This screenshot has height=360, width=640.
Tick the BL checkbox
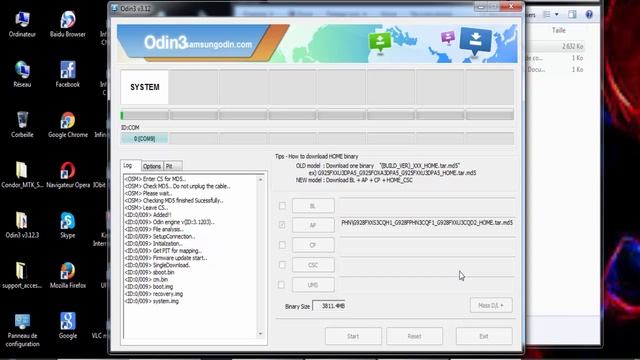click(x=282, y=205)
